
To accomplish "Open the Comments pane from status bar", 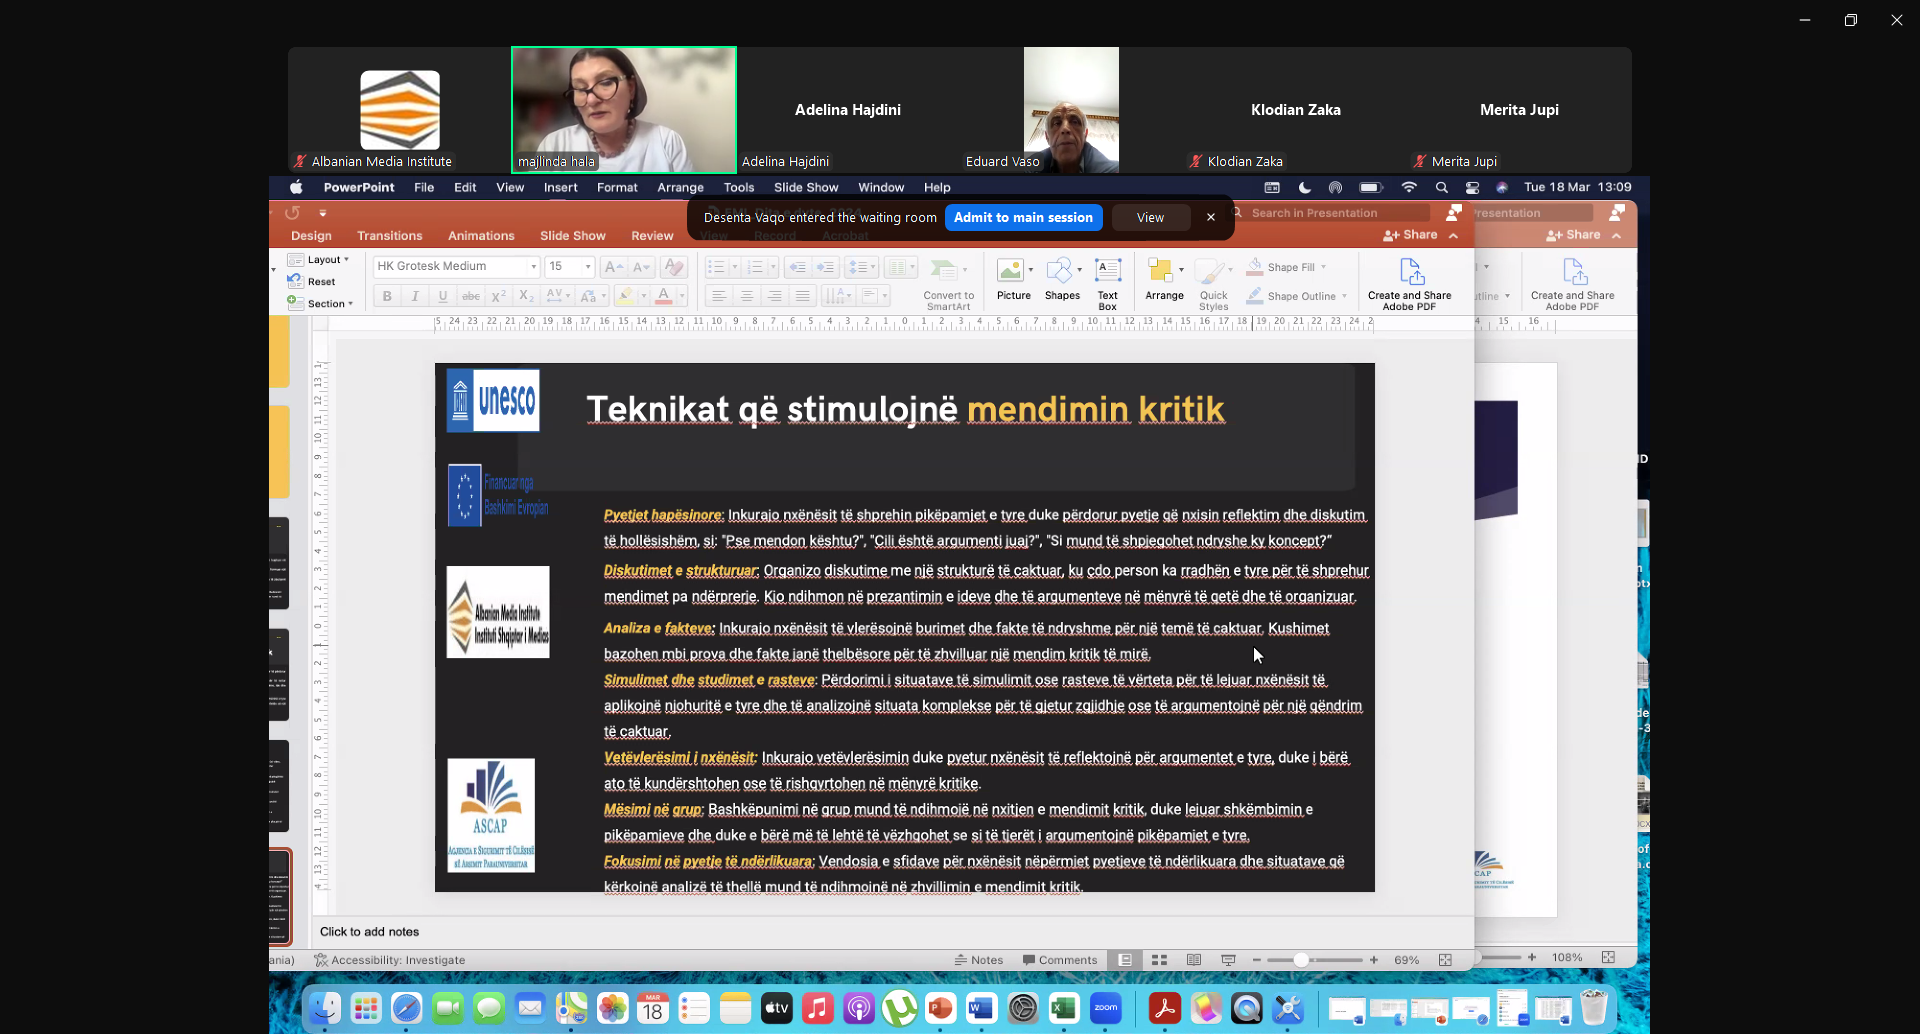I will pyautogui.click(x=1059, y=960).
